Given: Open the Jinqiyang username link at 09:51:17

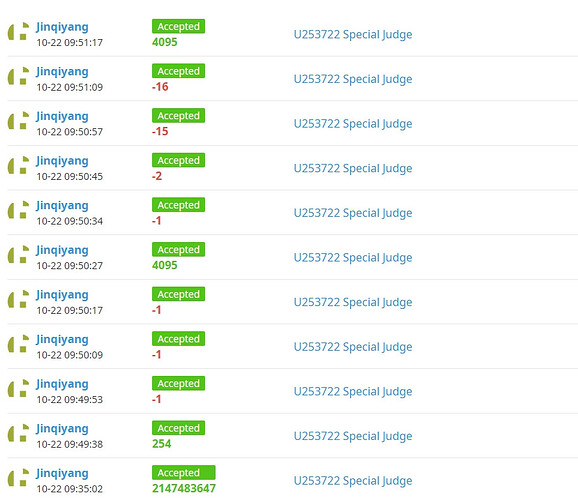Looking at the screenshot, I should (62, 27).
